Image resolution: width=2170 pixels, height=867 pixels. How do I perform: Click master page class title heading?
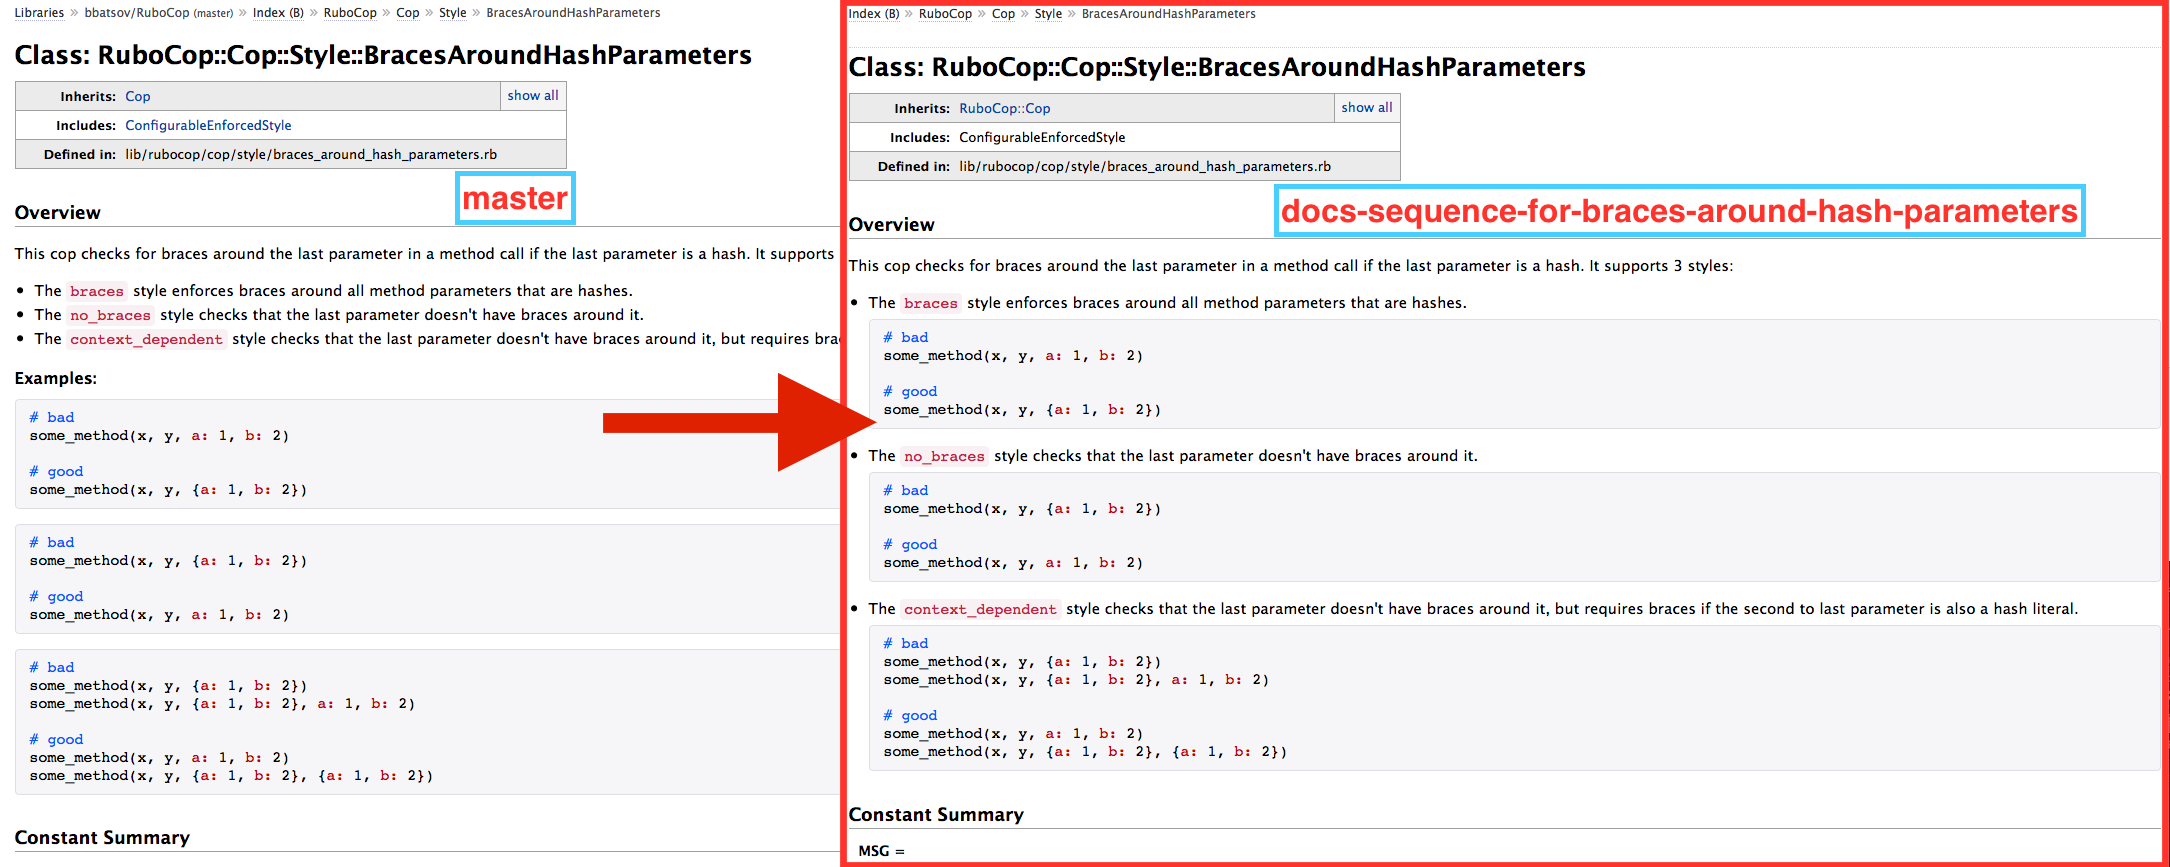(383, 55)
